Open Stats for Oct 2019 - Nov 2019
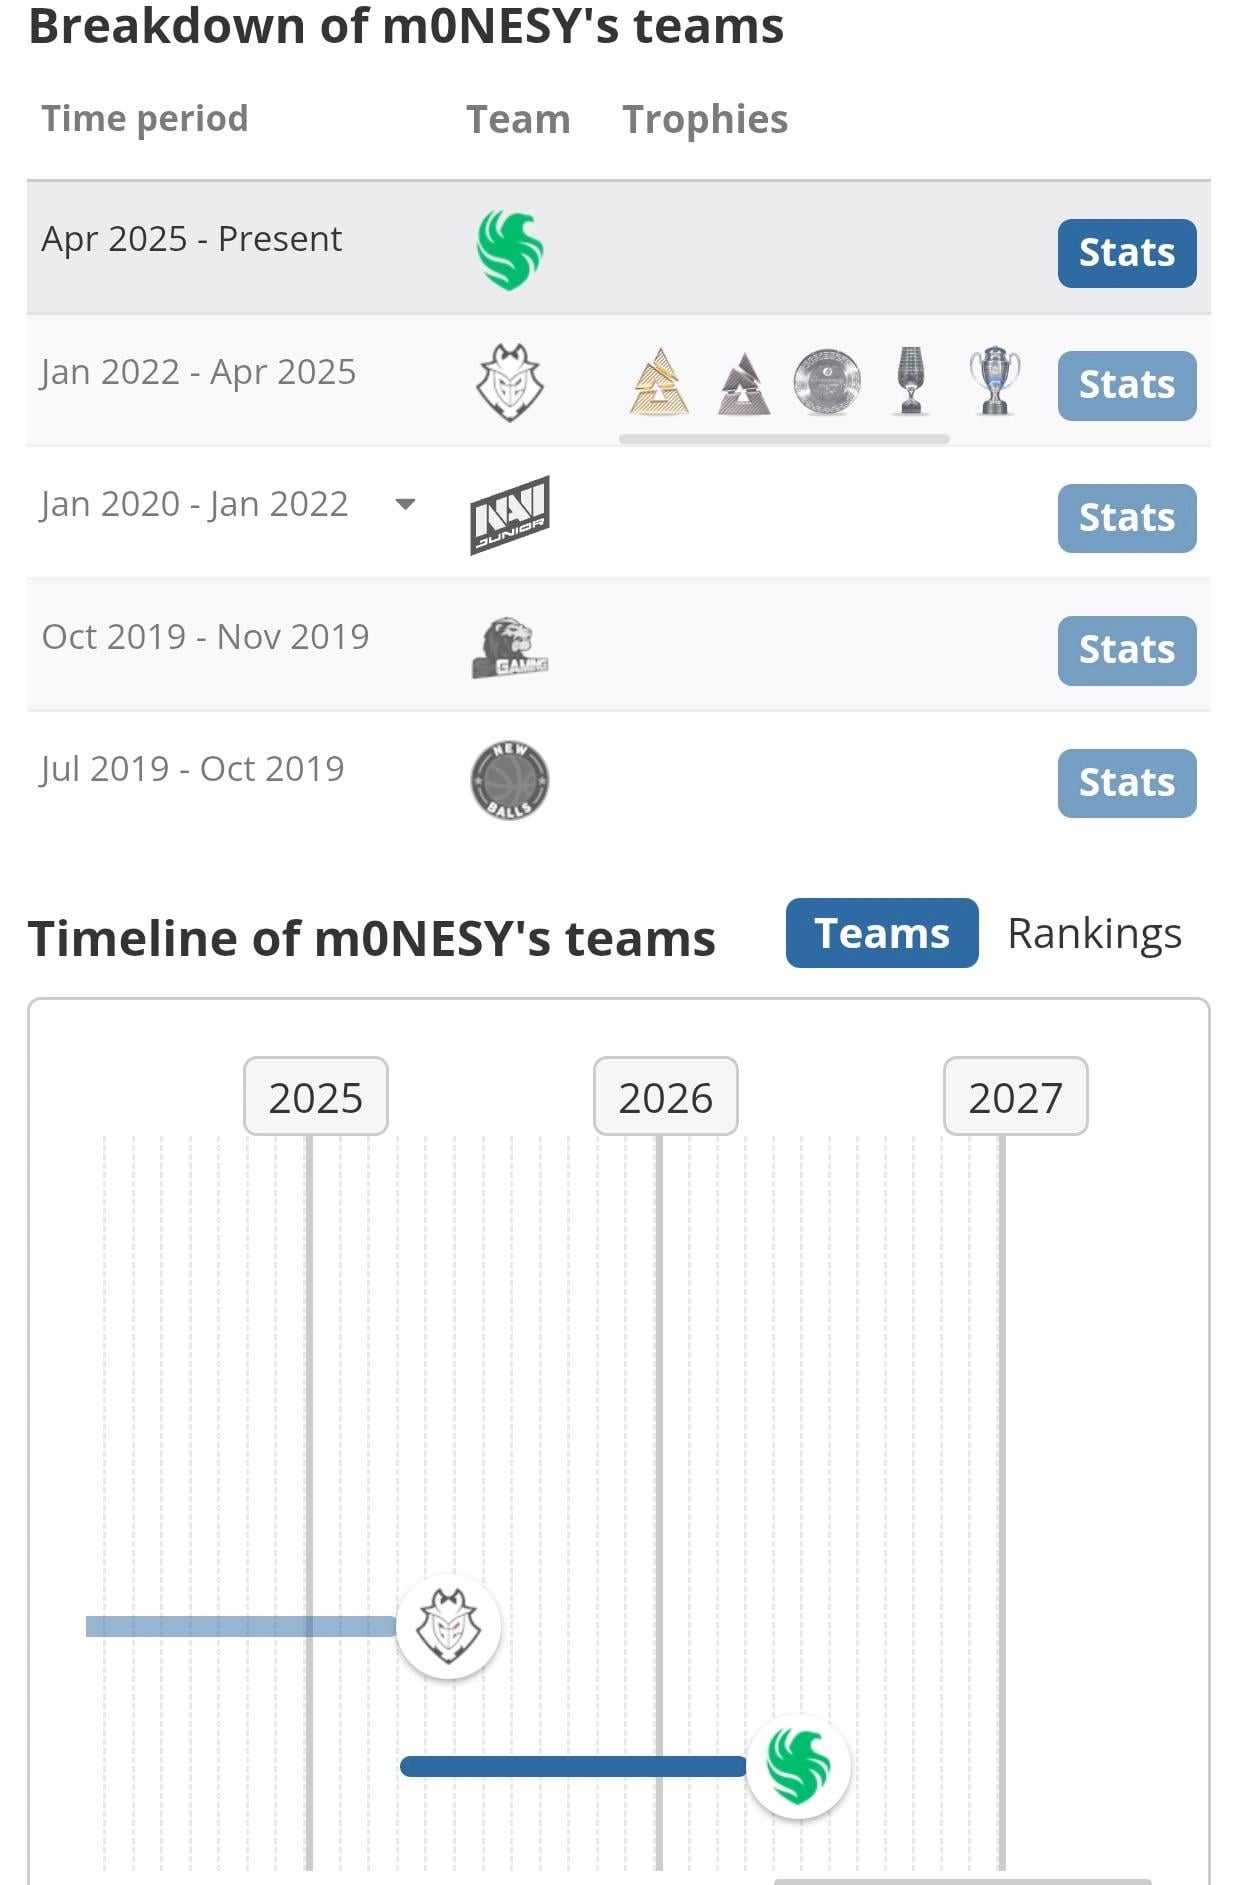1239x1885 pixels. coord(1126,650)
